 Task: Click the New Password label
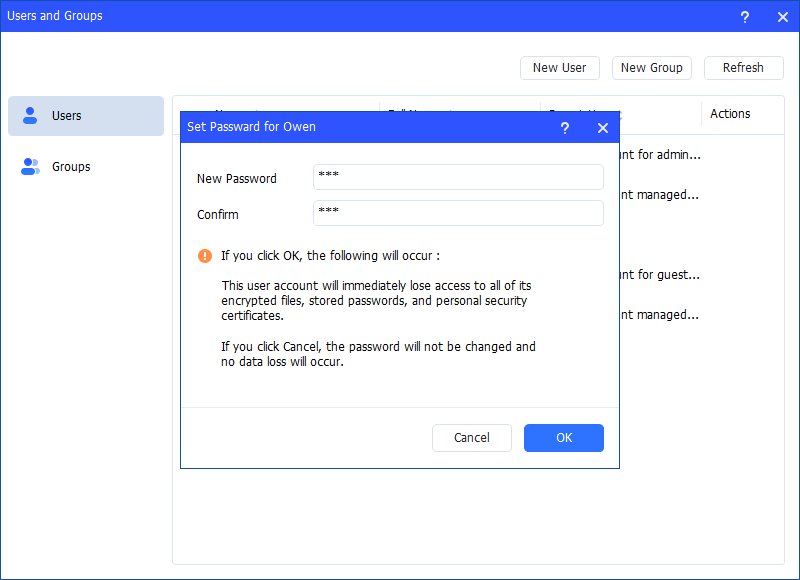237,178
